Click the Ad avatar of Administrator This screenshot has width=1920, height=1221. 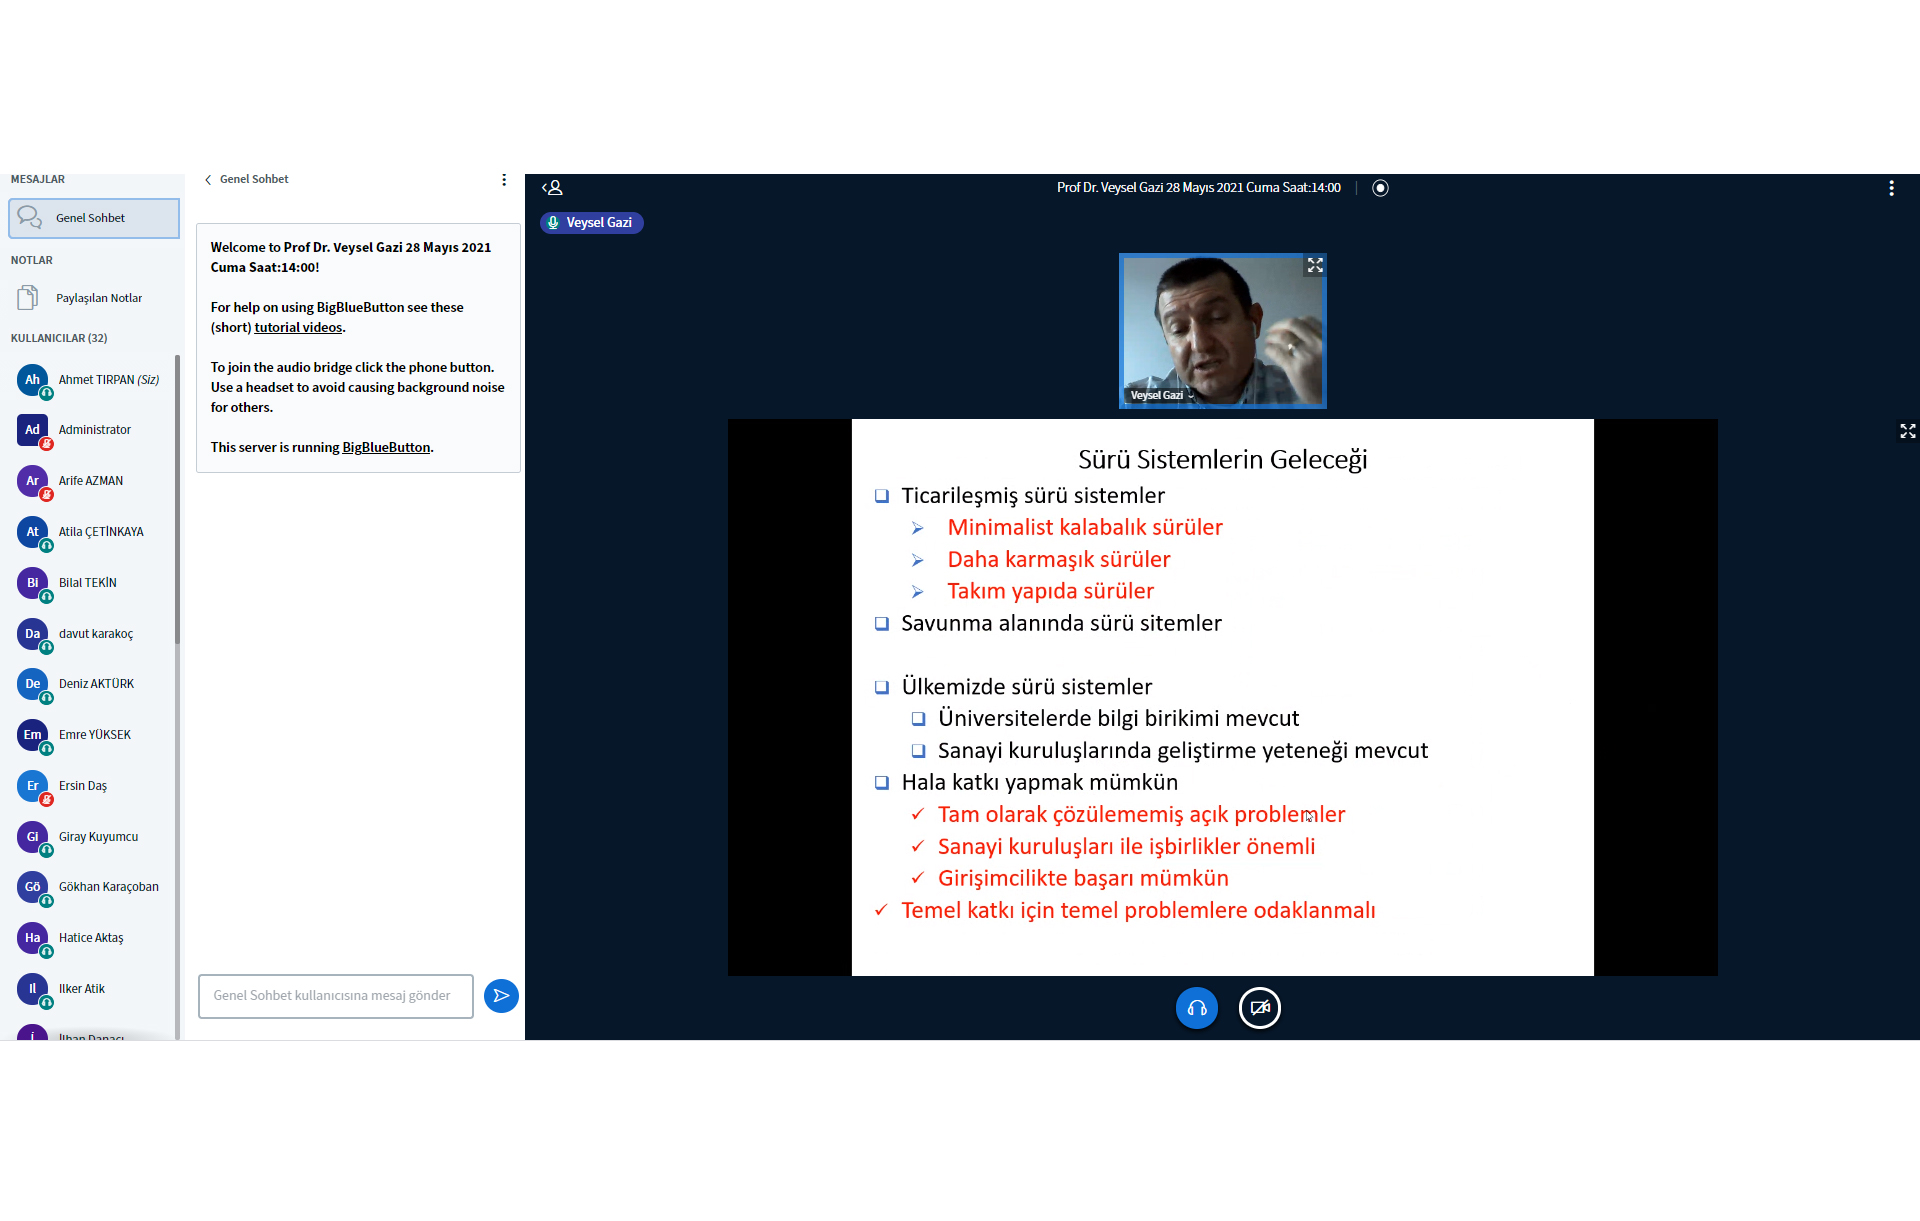tap(32, 430)
